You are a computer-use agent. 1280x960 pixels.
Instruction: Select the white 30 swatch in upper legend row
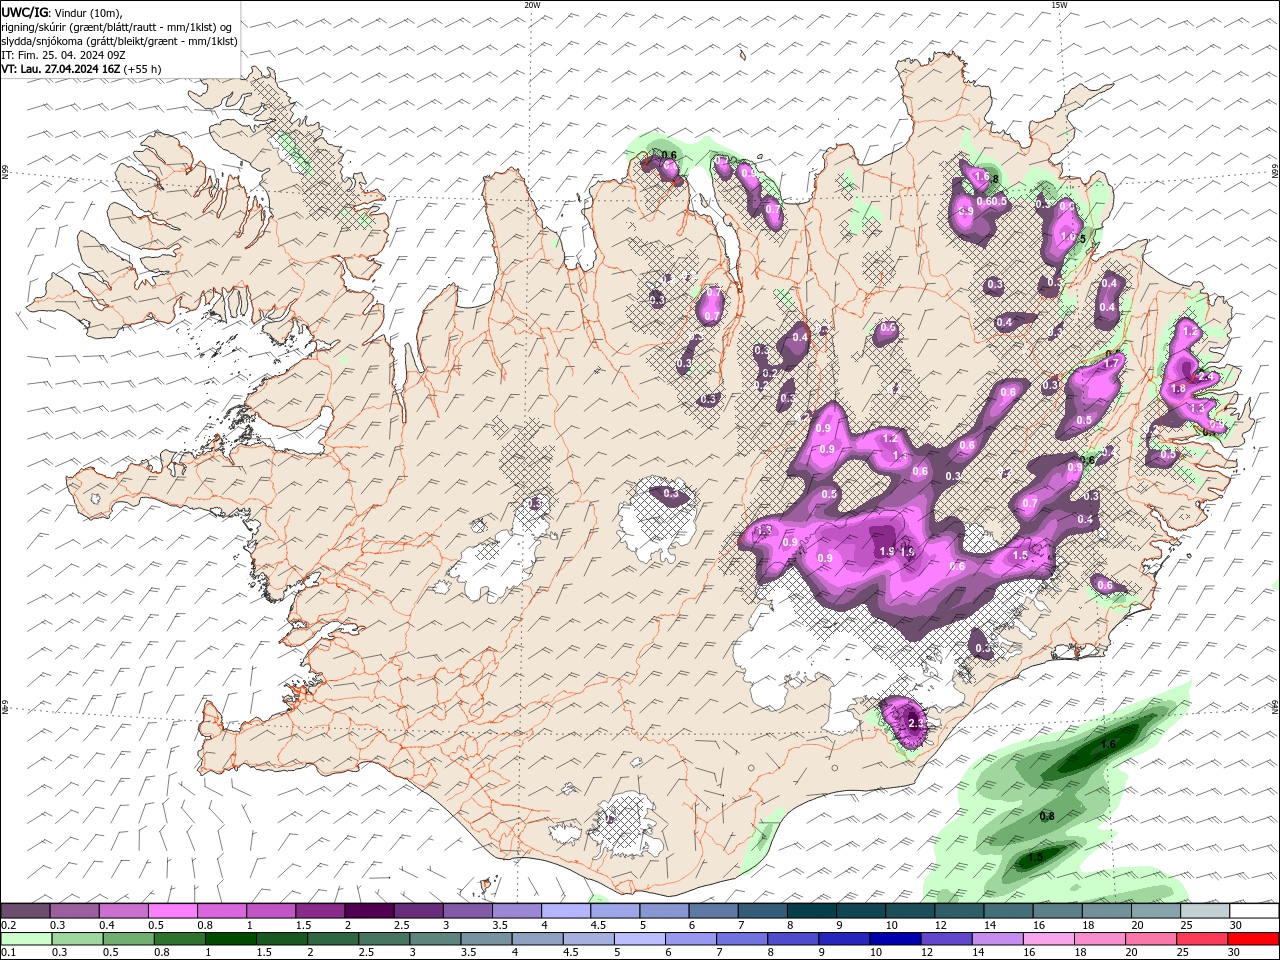point(1253,911)
